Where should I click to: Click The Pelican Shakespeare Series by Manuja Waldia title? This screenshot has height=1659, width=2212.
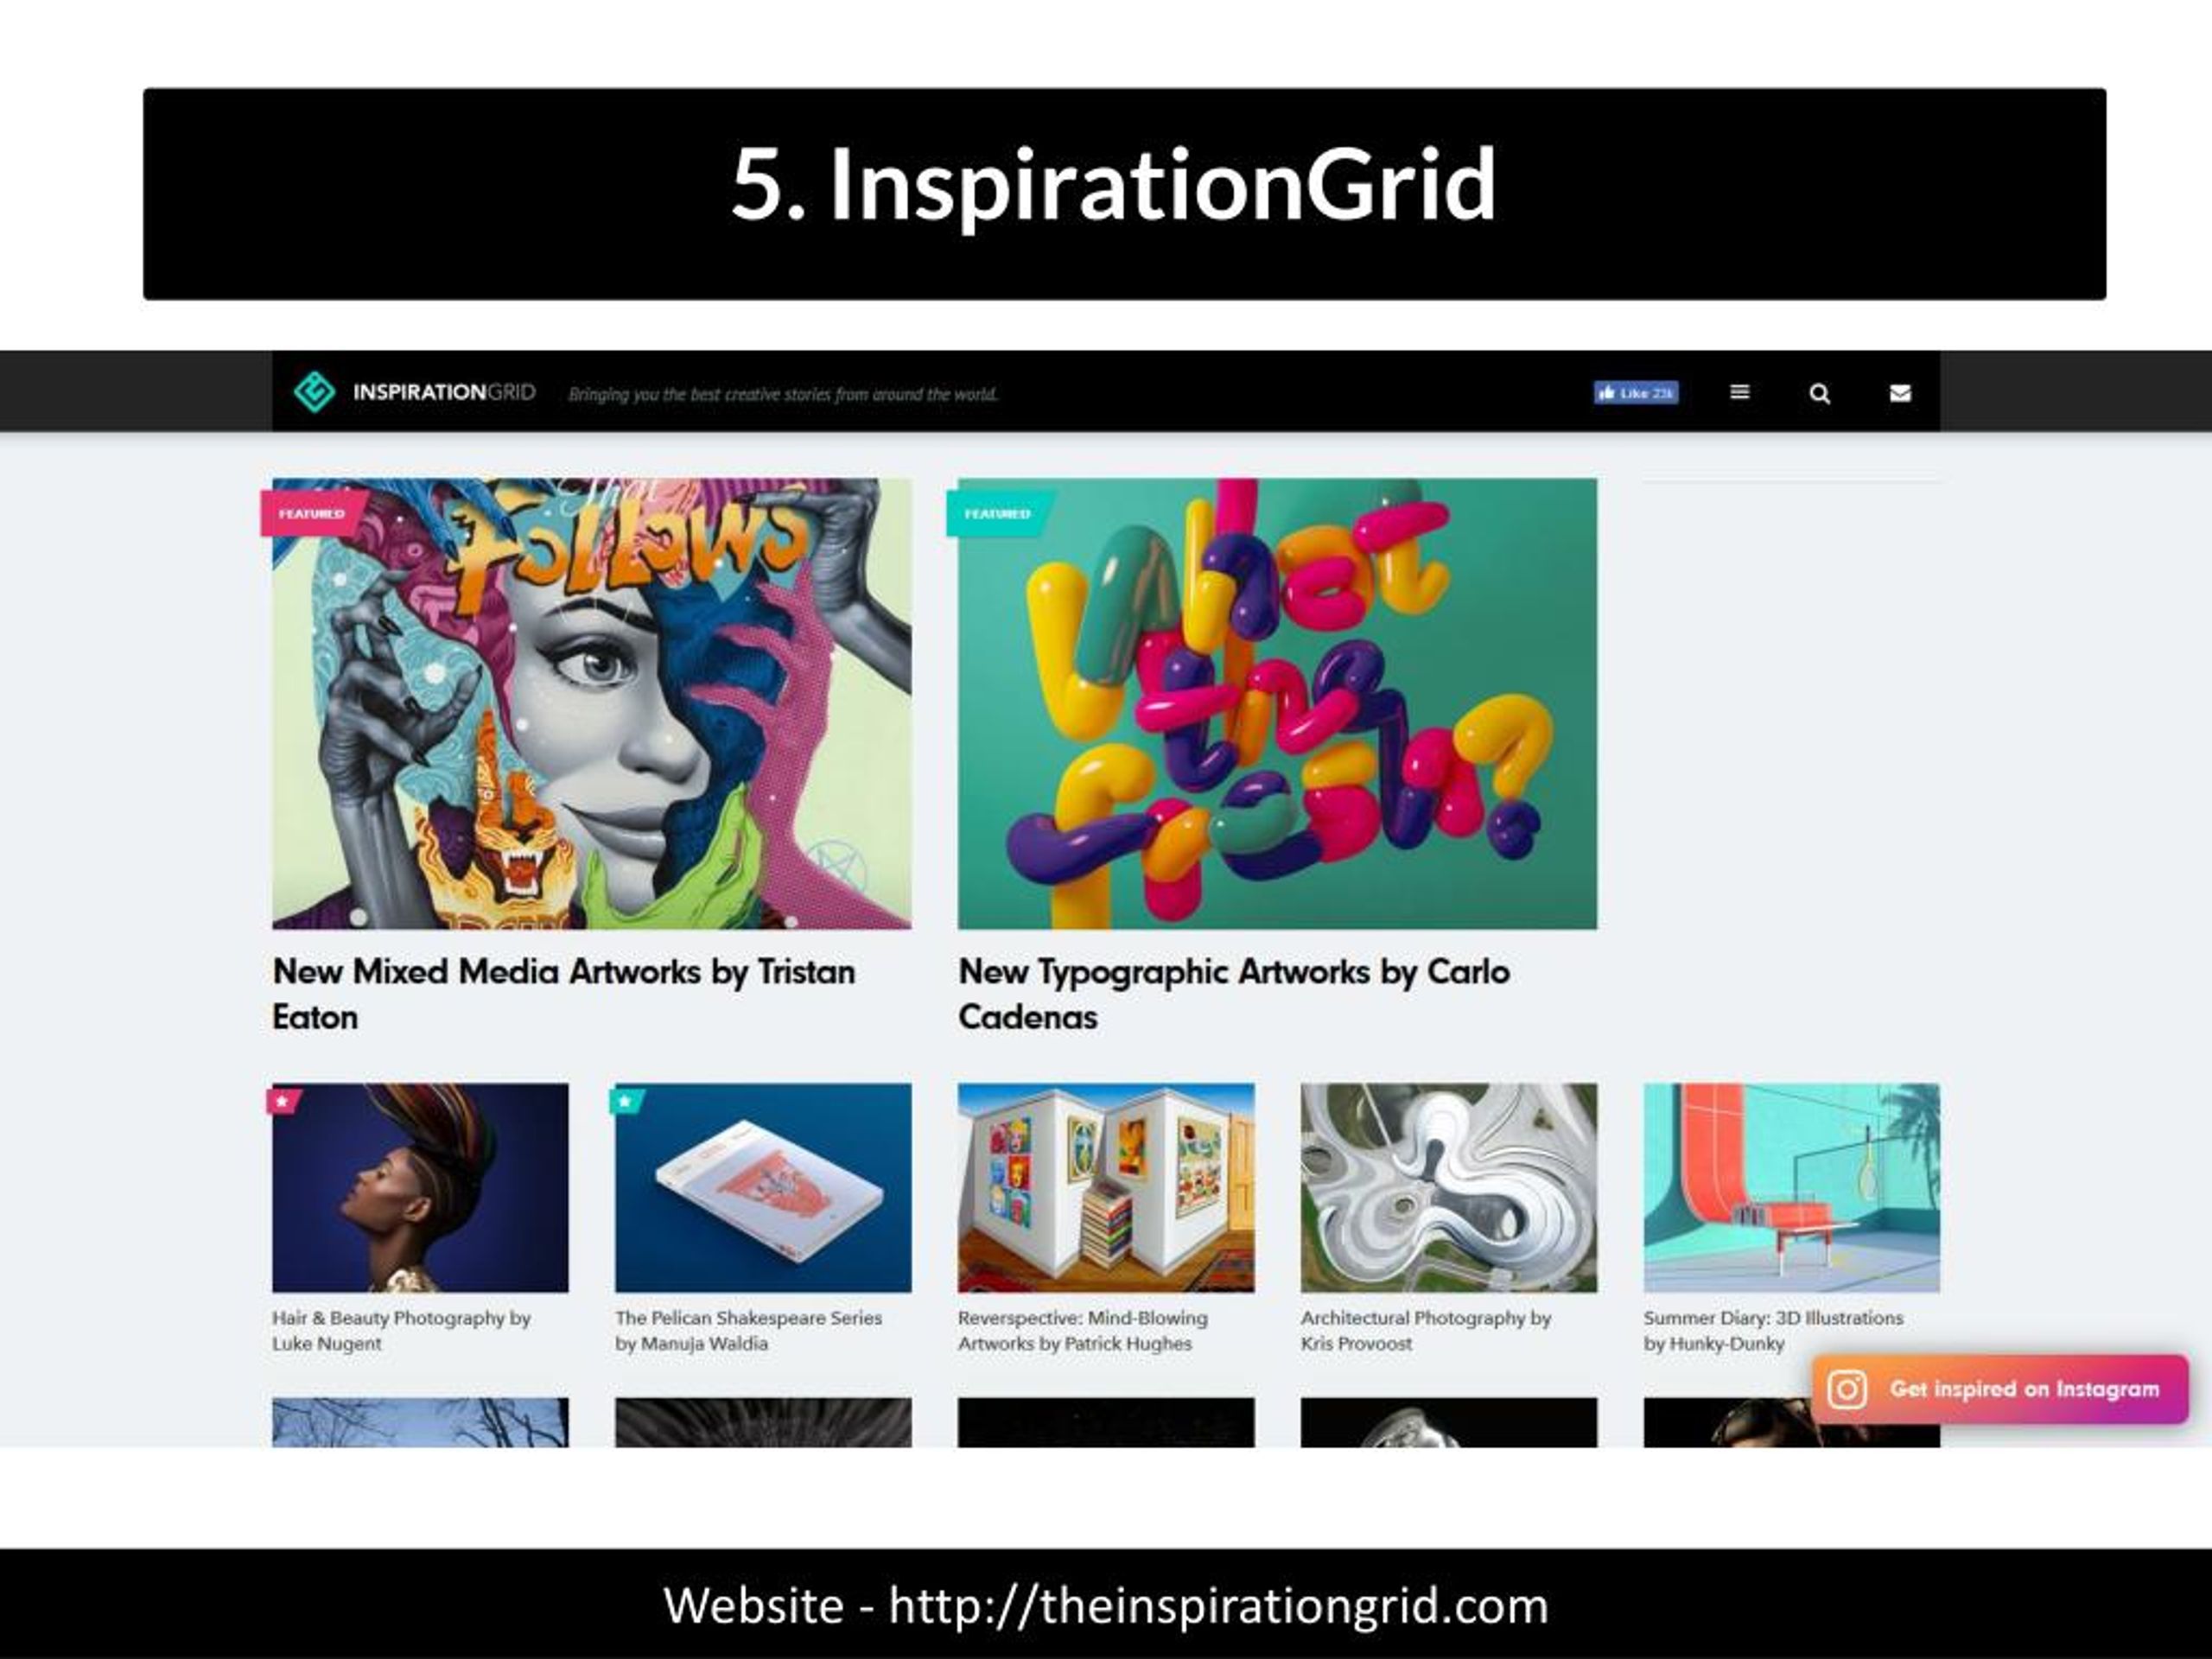point(748,1331)
